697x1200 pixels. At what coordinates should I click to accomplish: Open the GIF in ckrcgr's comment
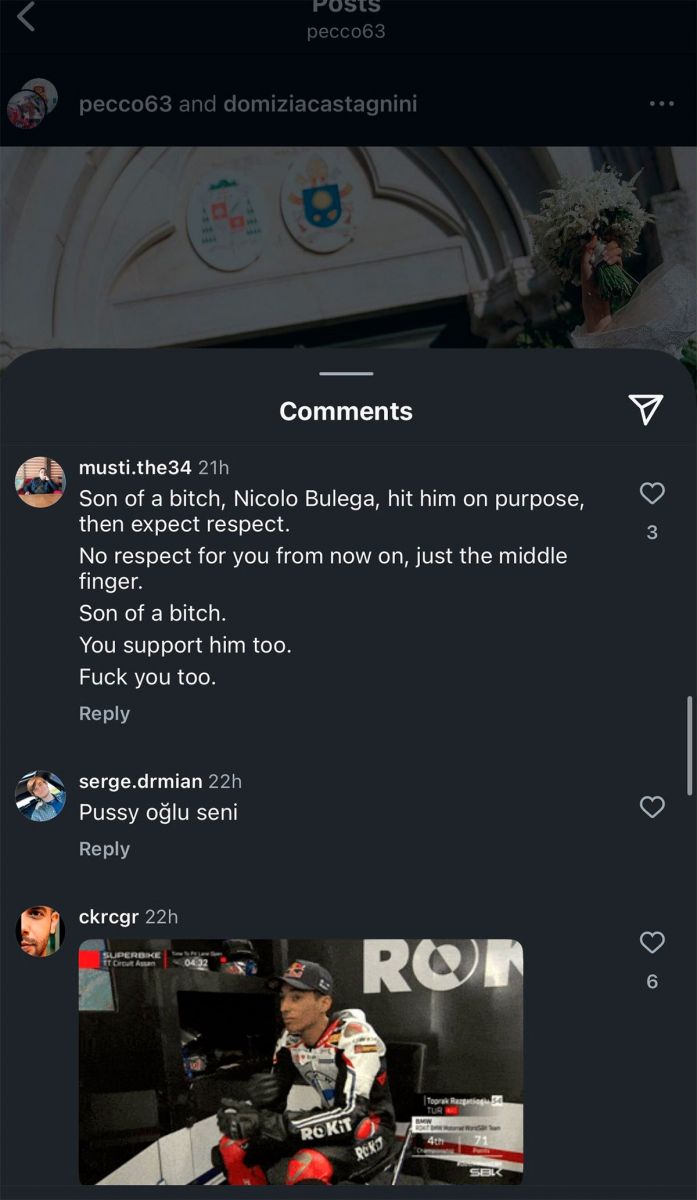(300, 1062)
